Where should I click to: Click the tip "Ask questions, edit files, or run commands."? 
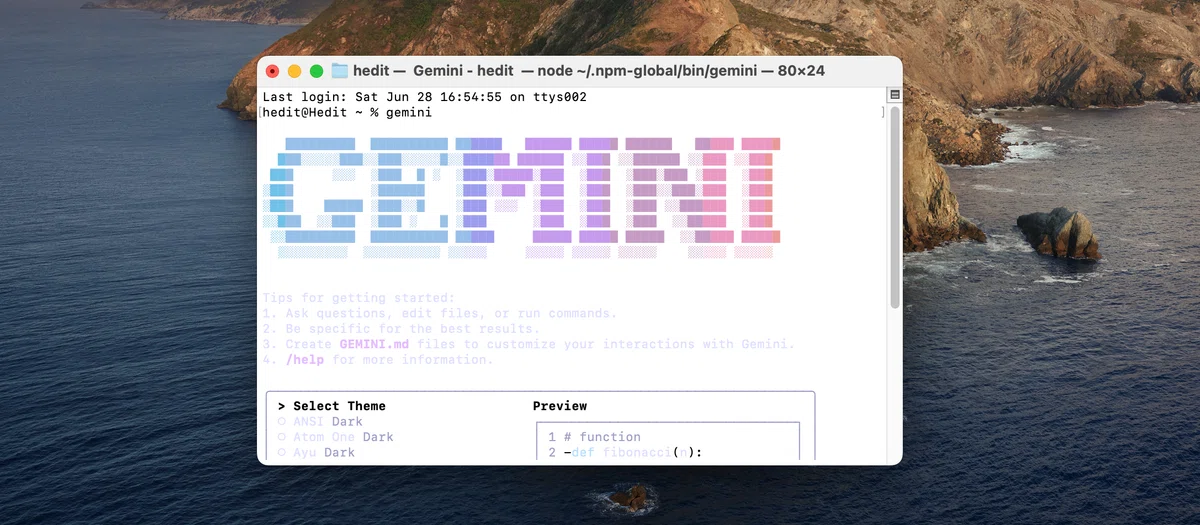click(x=451, y=313)
